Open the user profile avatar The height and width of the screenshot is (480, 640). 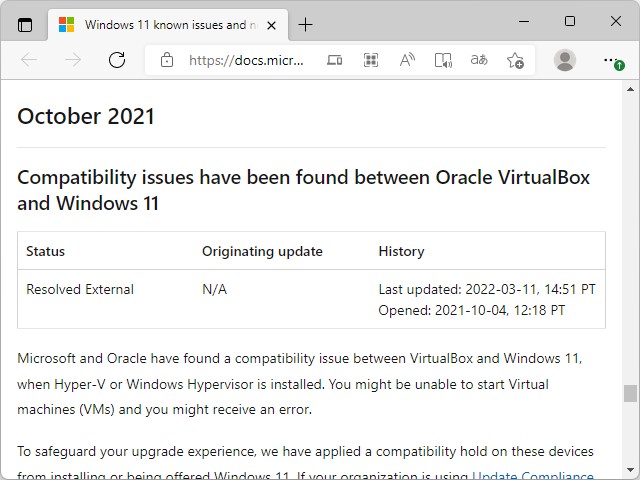pyautogui.click(x=565, y=60)
